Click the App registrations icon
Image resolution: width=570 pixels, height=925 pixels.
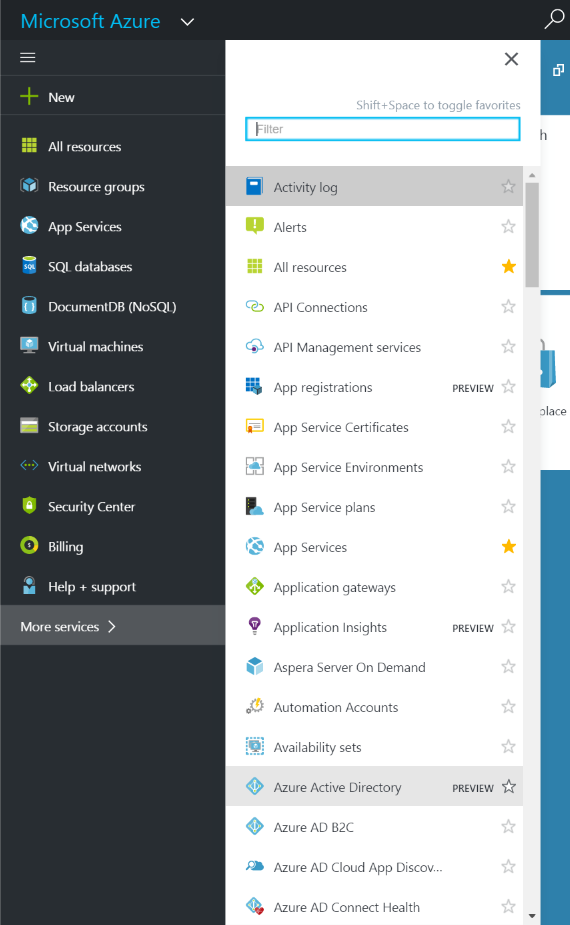[x=254, y=386]
